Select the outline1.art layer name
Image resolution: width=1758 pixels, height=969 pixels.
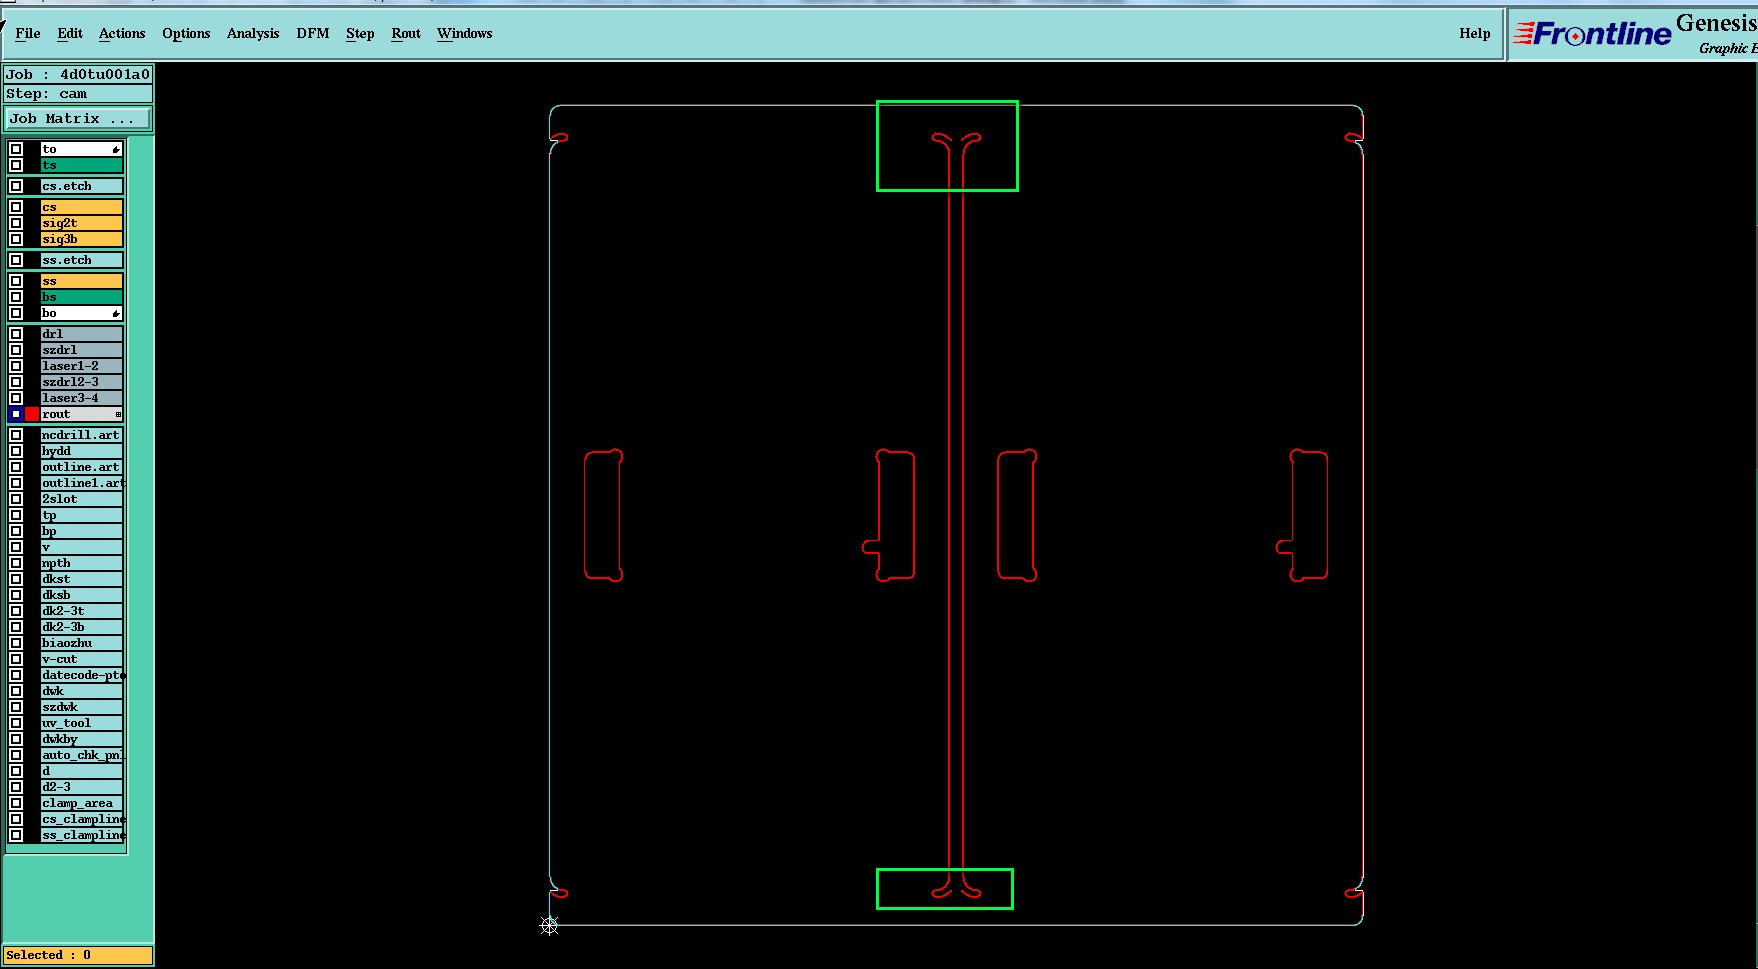tap(82, 483)
